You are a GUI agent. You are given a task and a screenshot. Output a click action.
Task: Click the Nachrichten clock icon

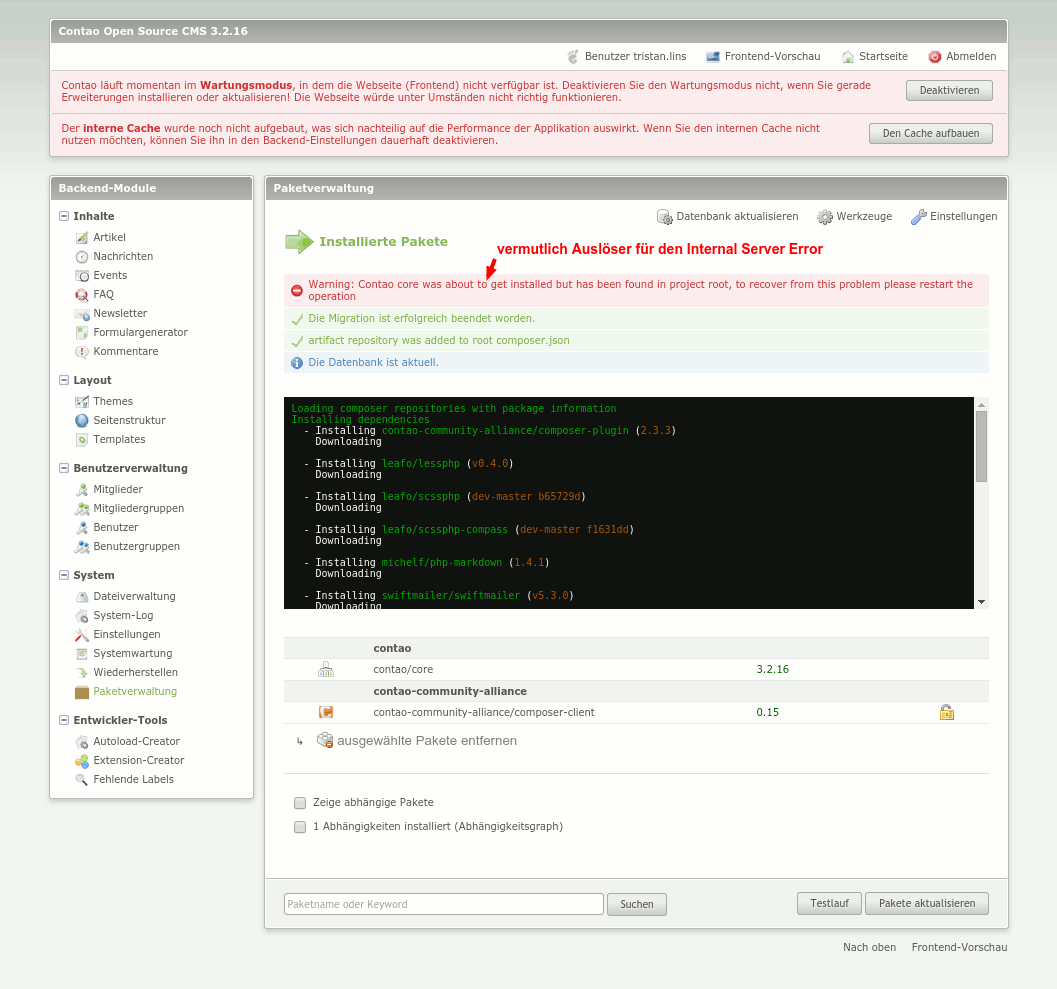click(x=82, y=256)
